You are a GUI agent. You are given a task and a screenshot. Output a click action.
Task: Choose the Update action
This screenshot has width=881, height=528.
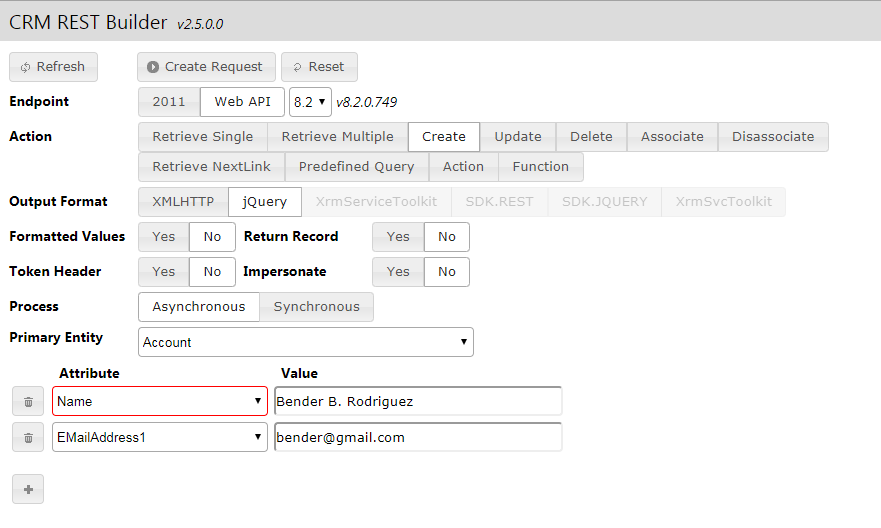point(518,136)
